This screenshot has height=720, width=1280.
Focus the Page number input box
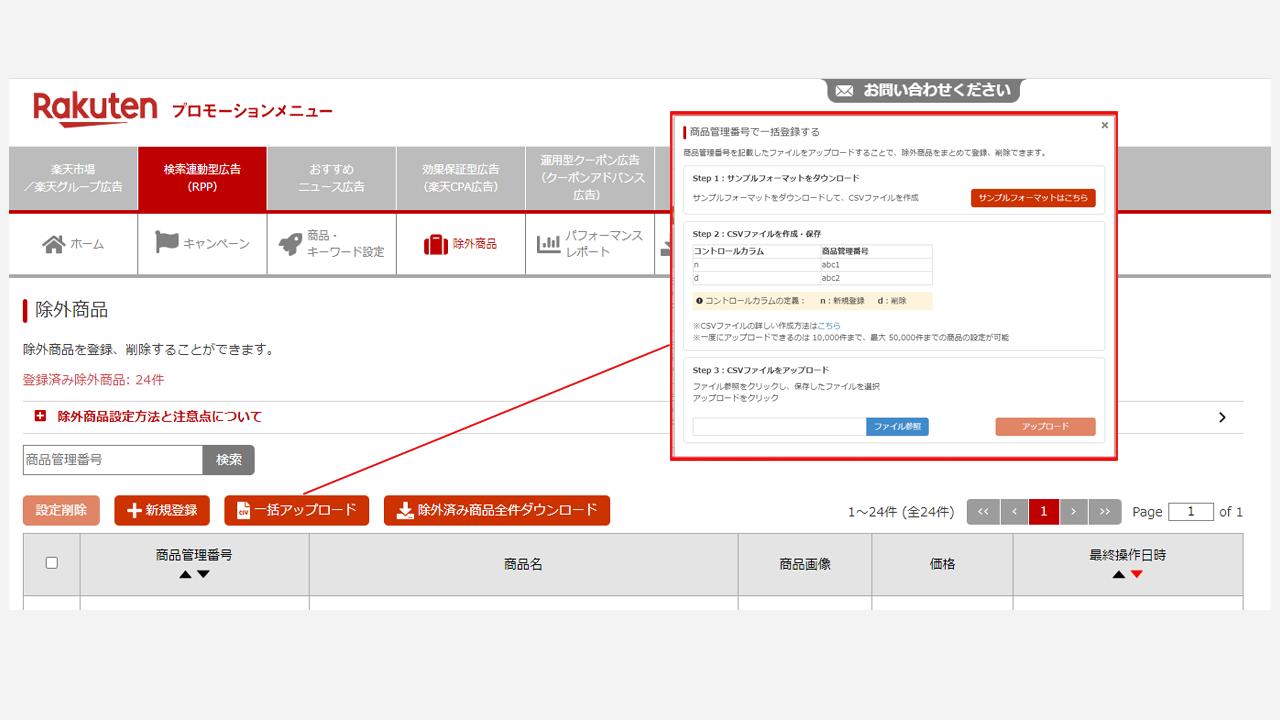coord(1191,511)
